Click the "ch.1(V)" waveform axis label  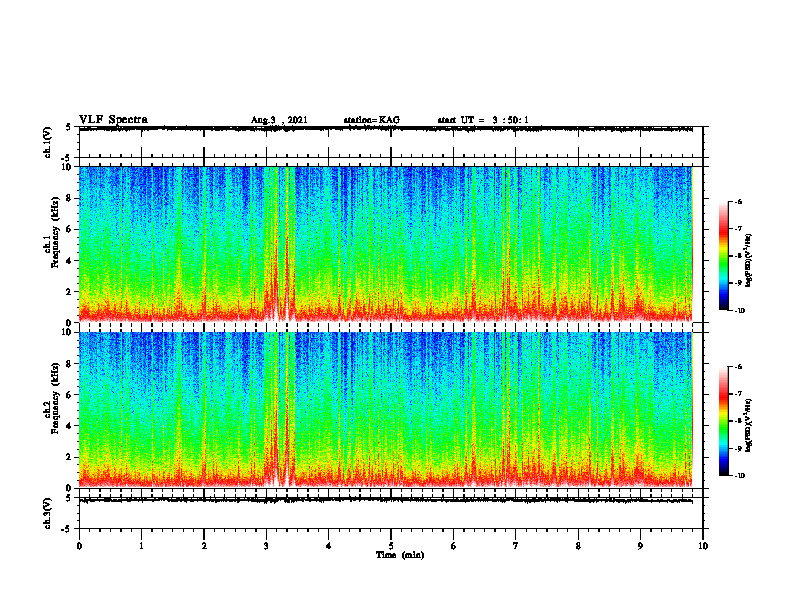pyautogui.click(x=48, y=142)
